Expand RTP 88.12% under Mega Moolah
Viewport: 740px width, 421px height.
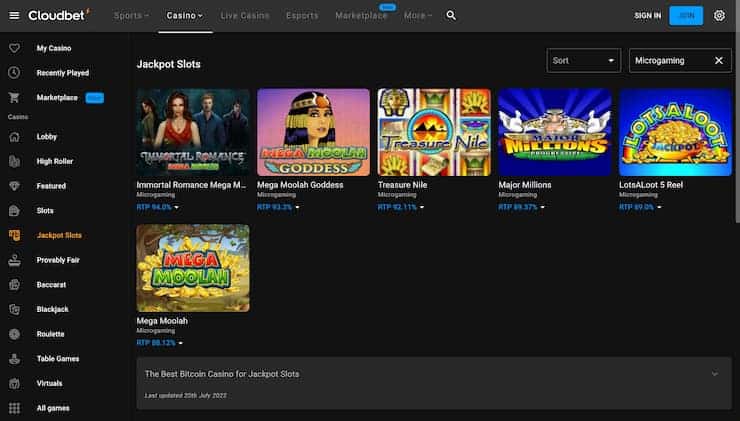160,343
